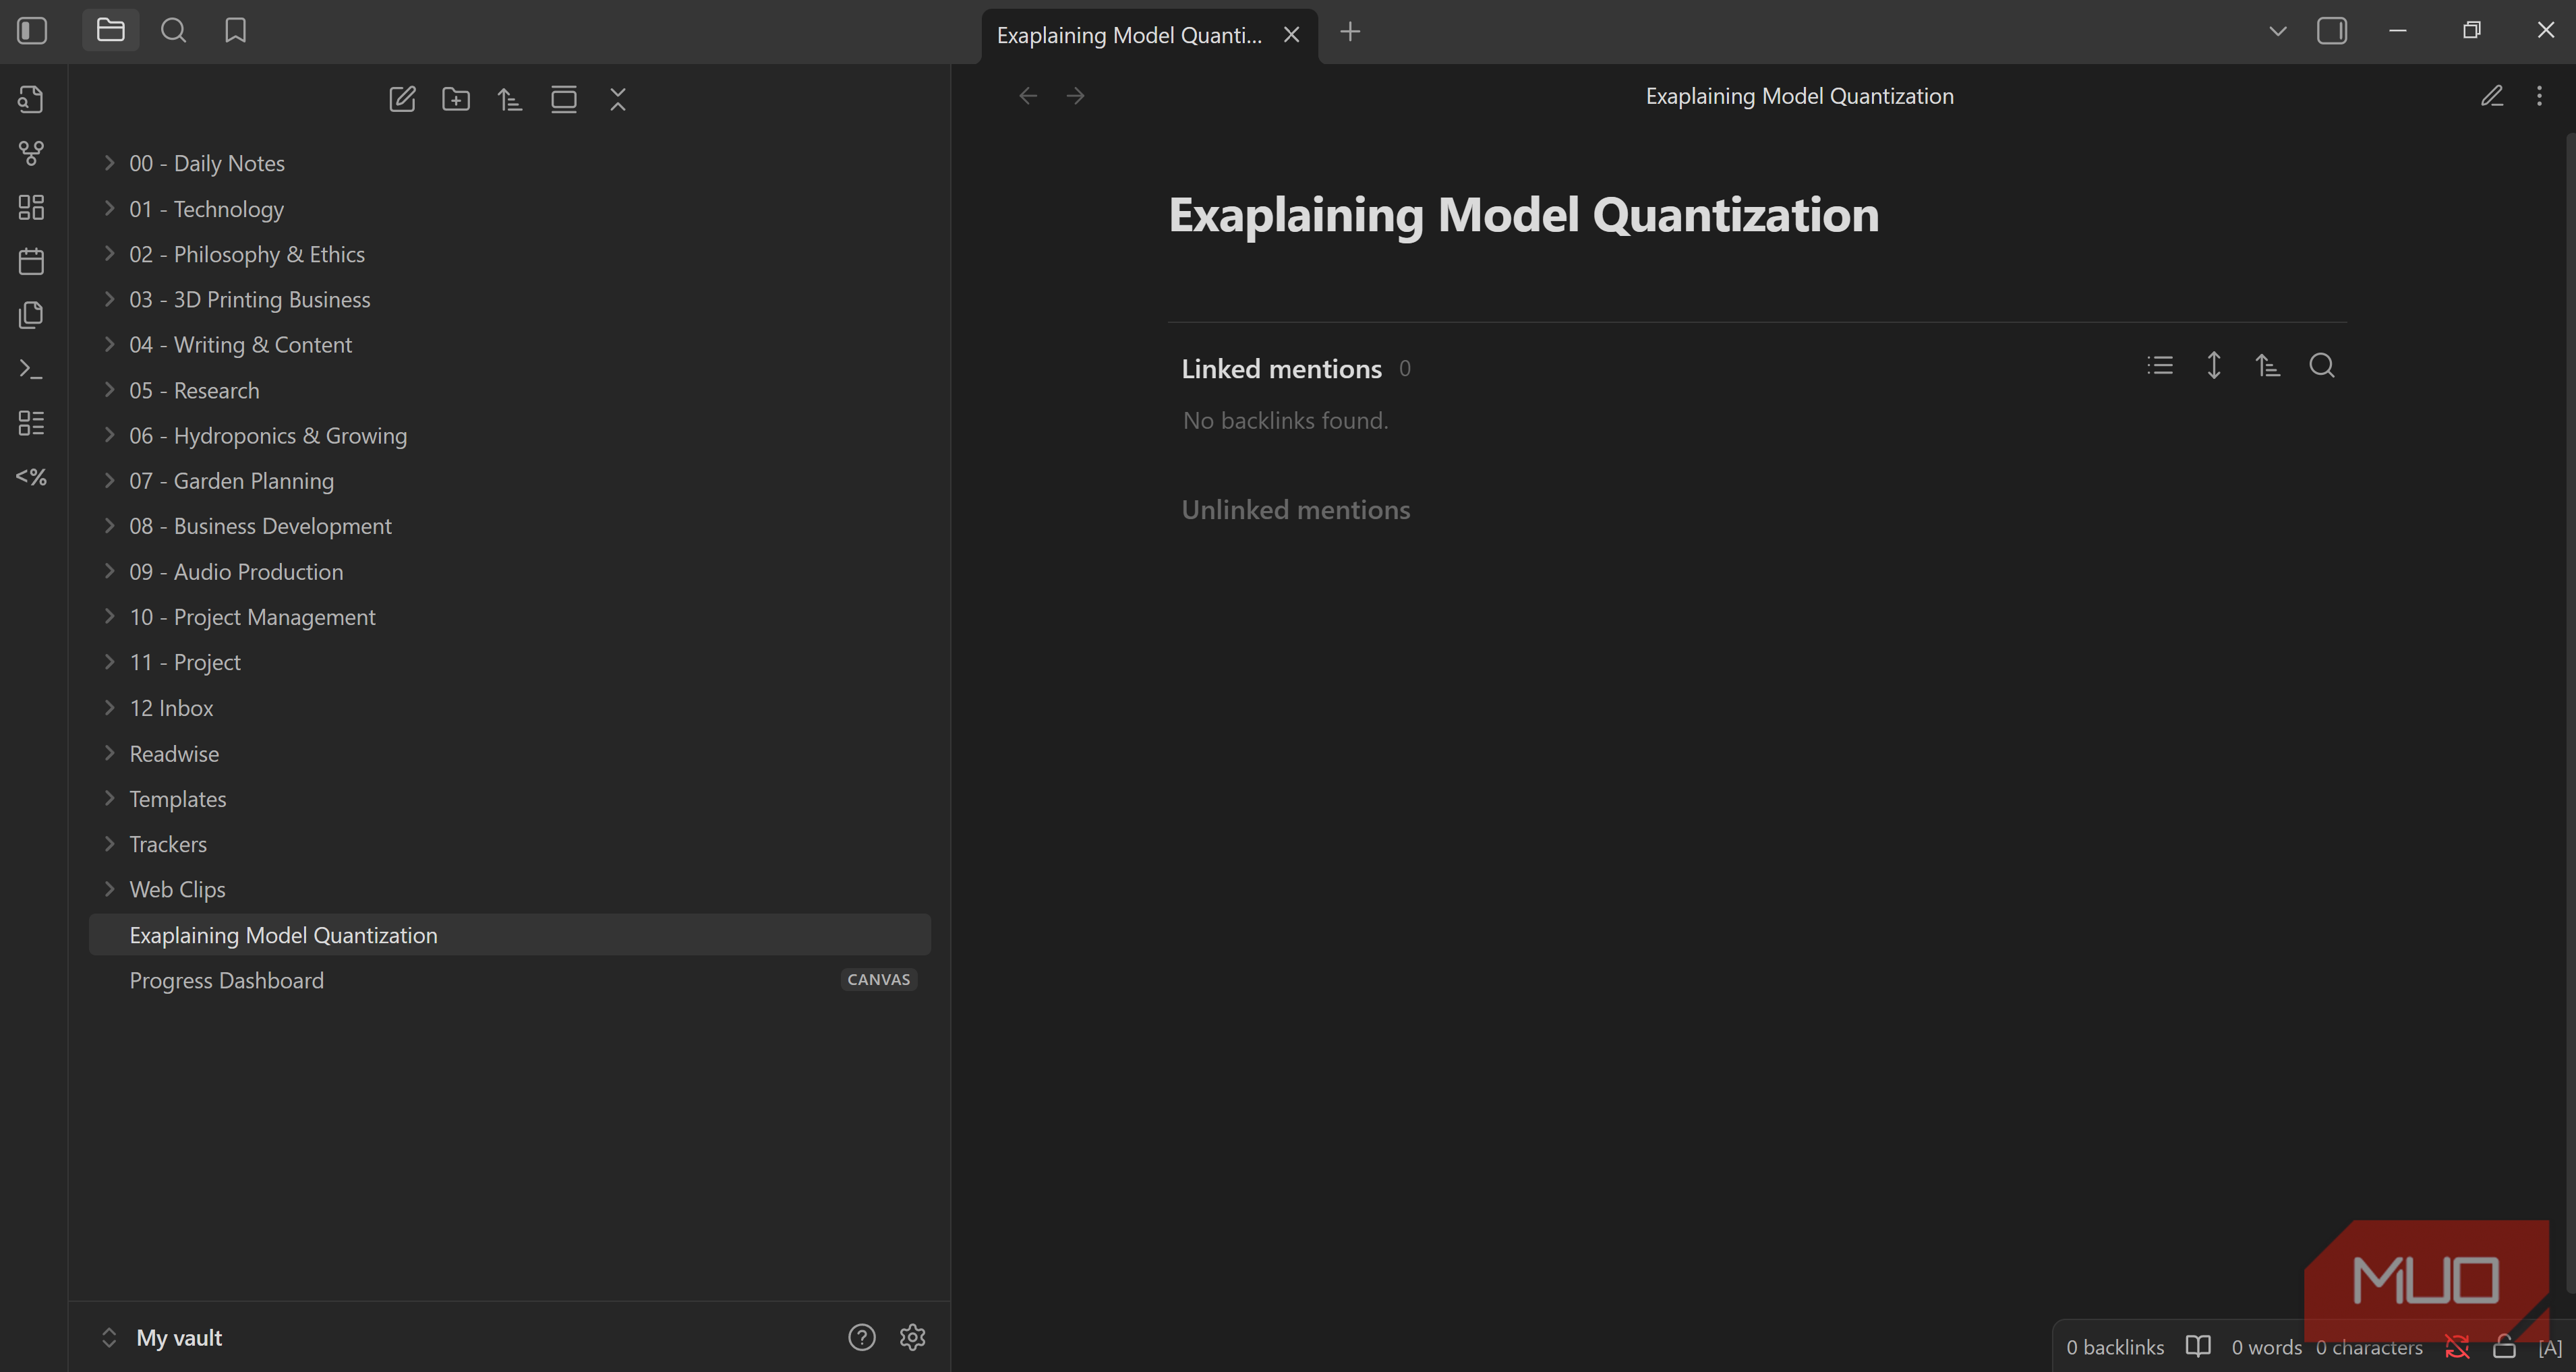2576x1372 pixels.
Task: Click the tasks list ribbon icon
Action: [x=31, y=423]
